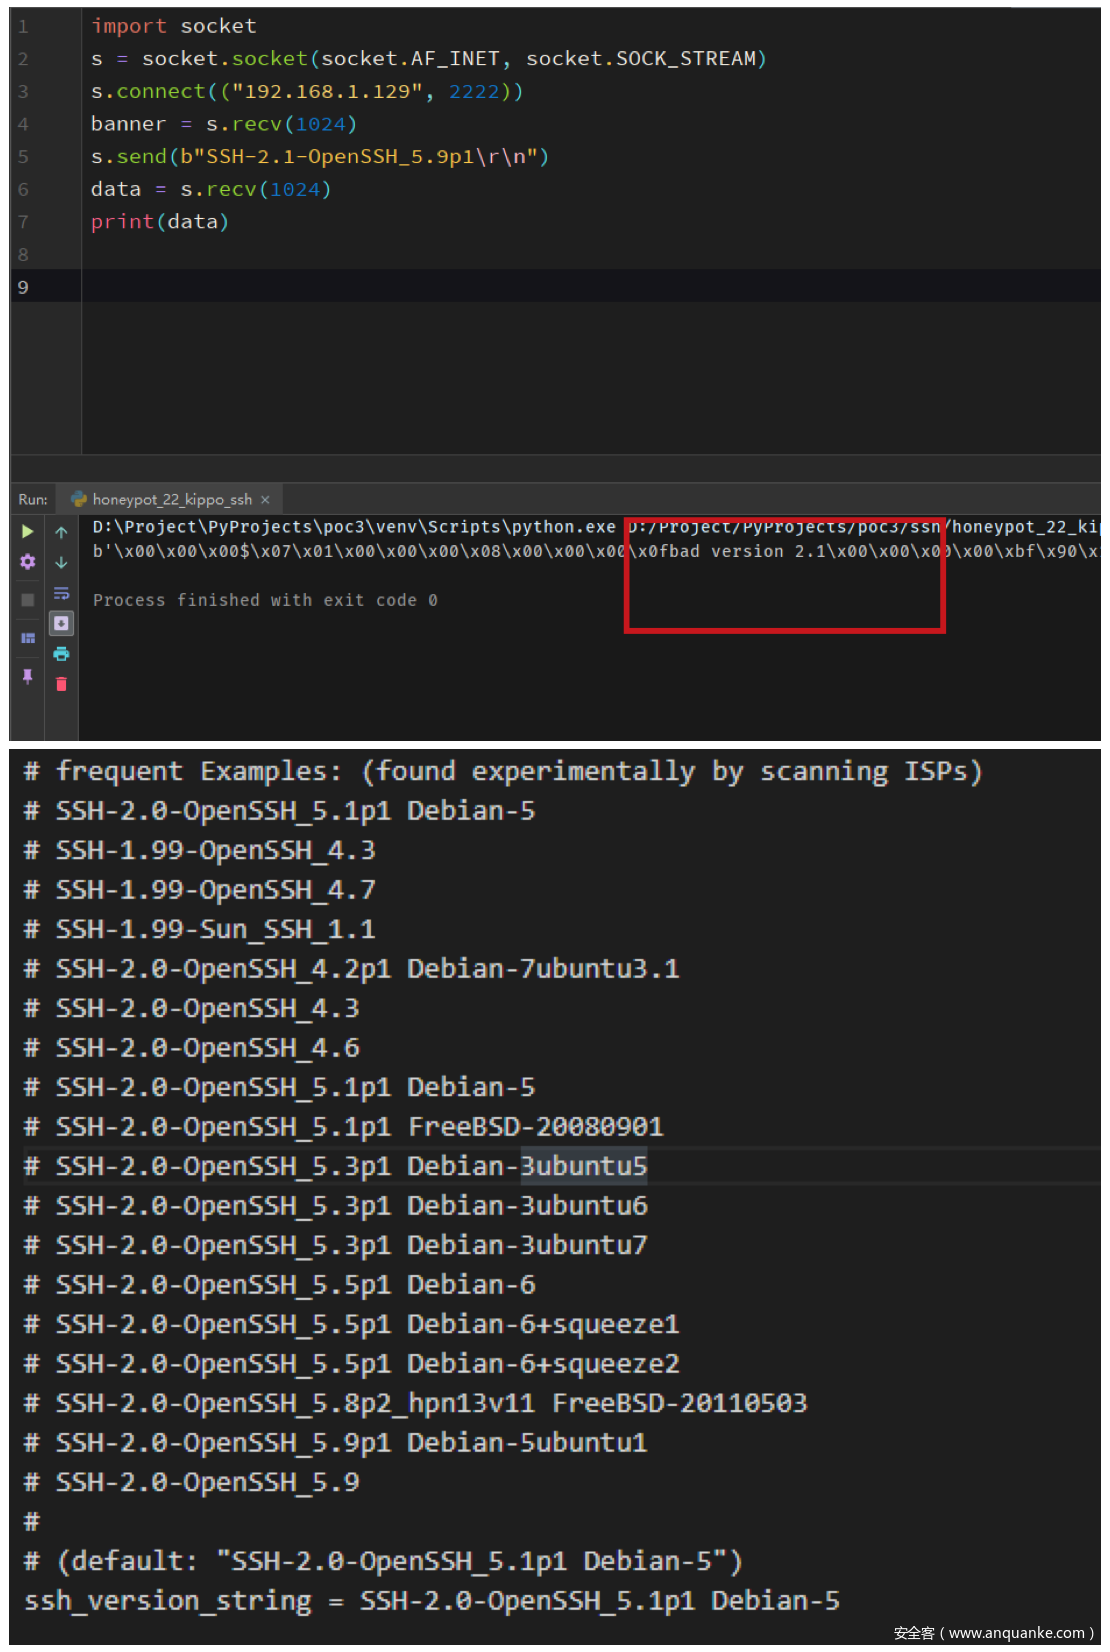Clear all console output with trash icon
Screen dimensions: 1110x1652
(61, 684)
